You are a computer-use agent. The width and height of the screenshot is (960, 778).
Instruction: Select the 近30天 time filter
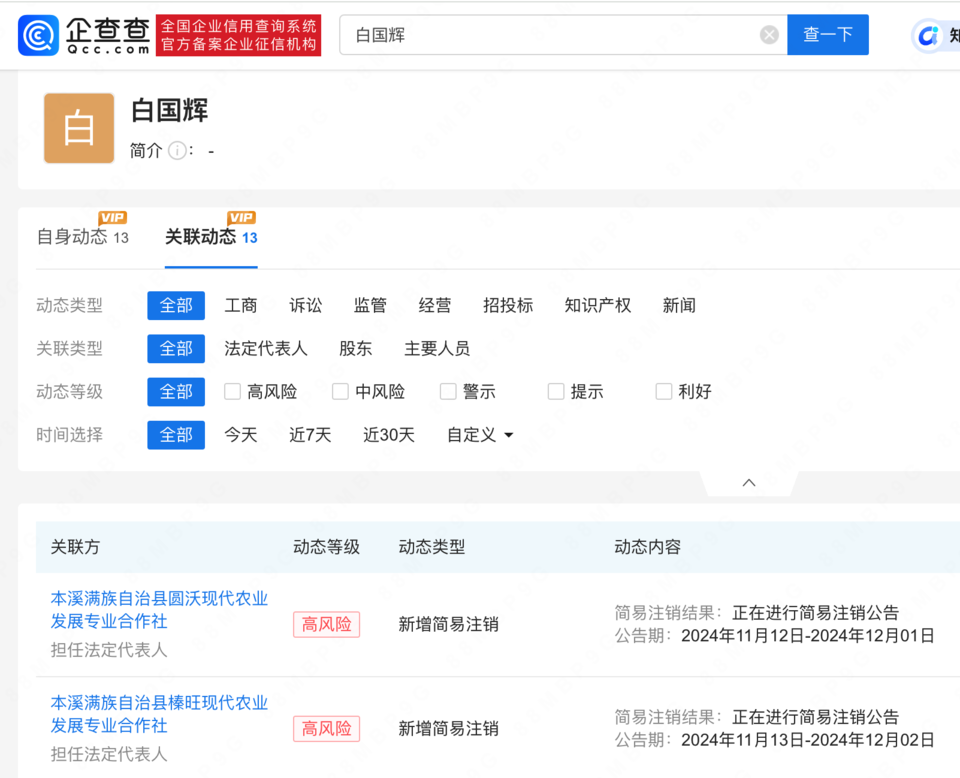(388, 435)
